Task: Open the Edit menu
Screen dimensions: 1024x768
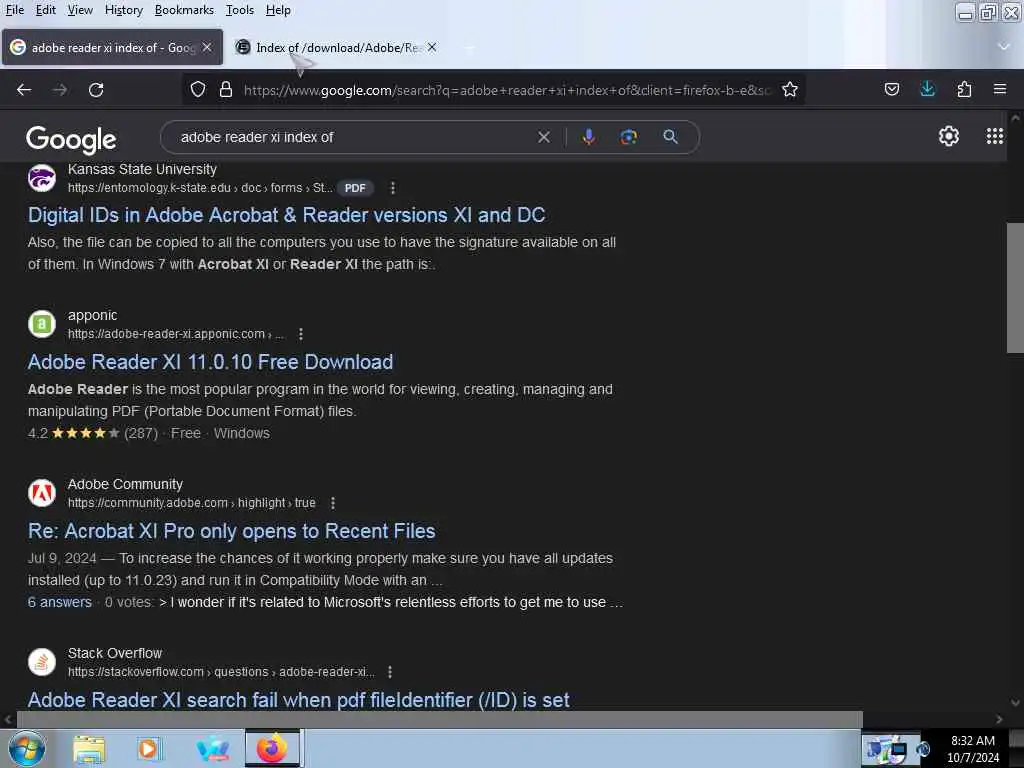Action: point(45,10)
